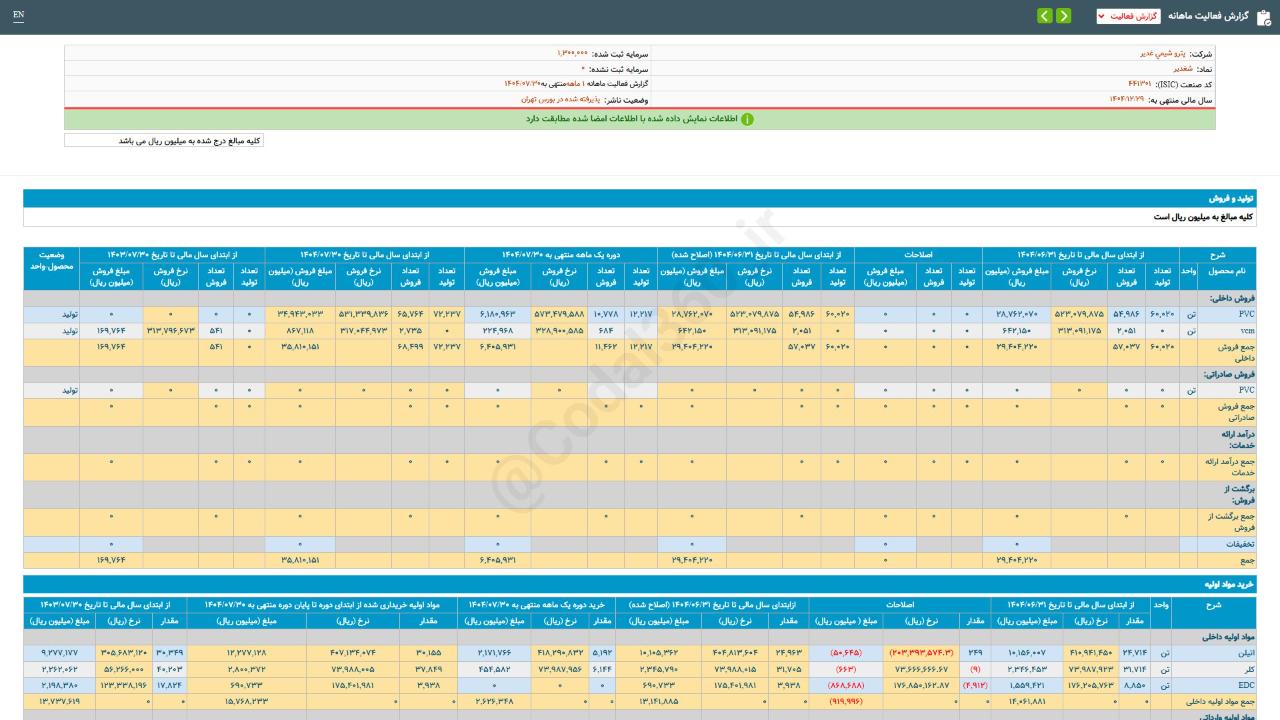The height and width of the screenshot is (720, 1280).
Task: Click the monthly activity report clipboard icon
Action: [1263, 16]
